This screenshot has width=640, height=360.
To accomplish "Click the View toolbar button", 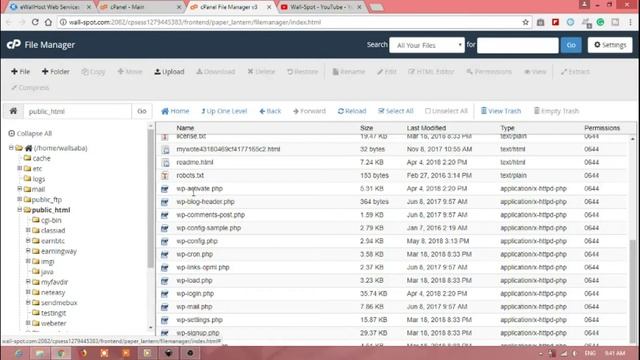I will click(535, 71).
